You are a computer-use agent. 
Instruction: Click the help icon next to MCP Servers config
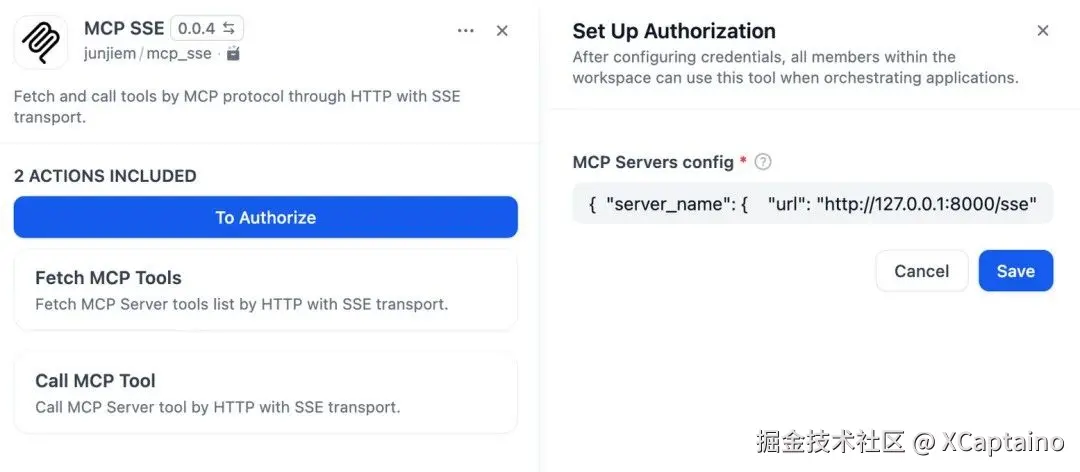coord(763,162)
